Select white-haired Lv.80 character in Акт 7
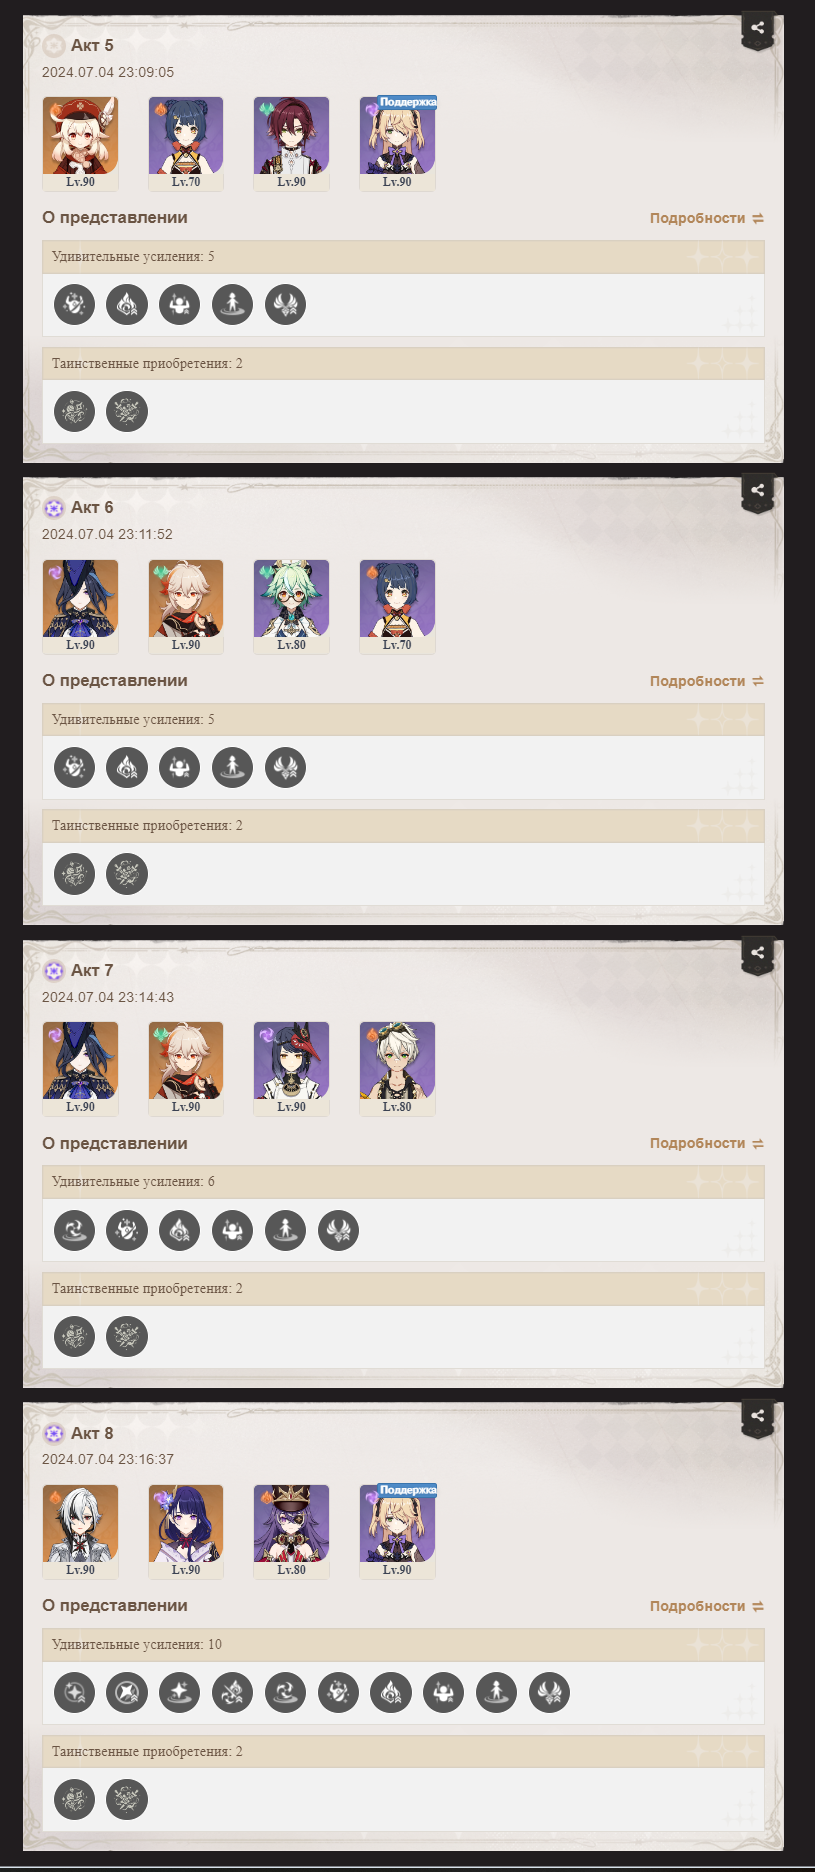The image size is (815, 1872). tap(397, 1068)
